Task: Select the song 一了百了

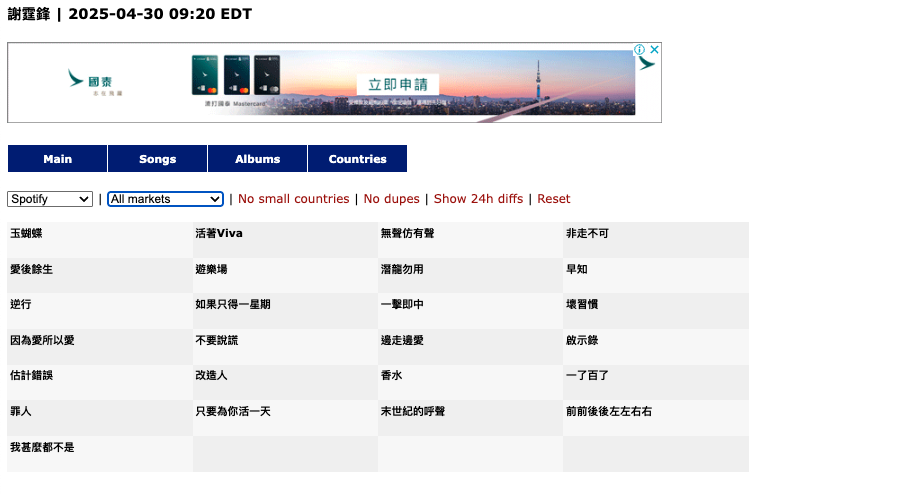Action: coord(587,375)
